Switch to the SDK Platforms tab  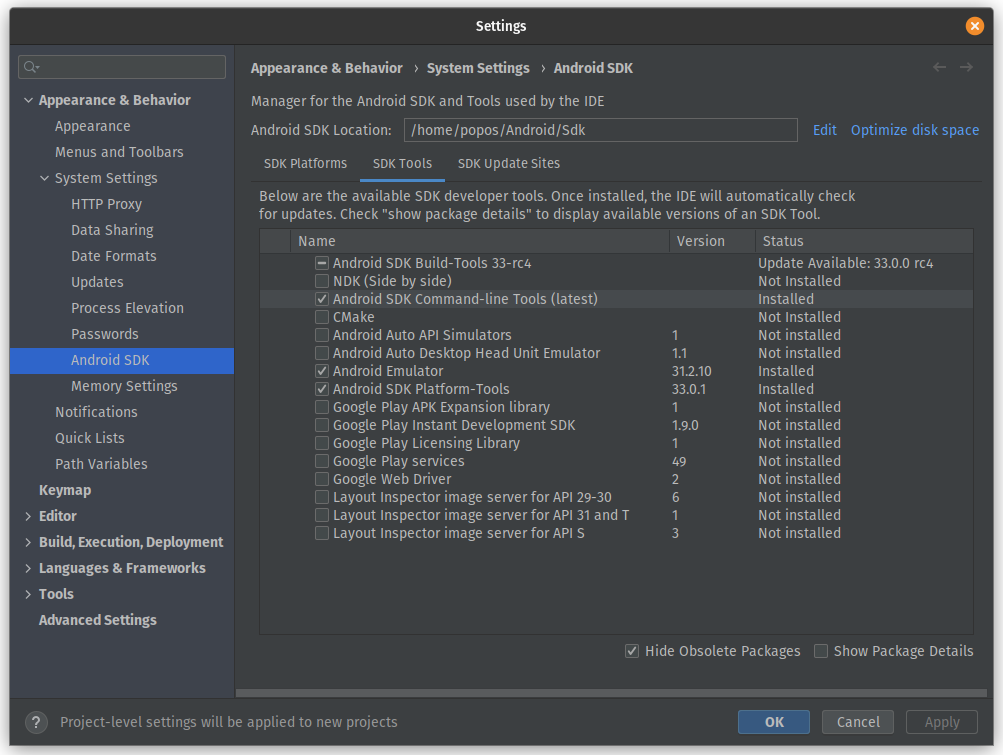click(x=305, y=164)
